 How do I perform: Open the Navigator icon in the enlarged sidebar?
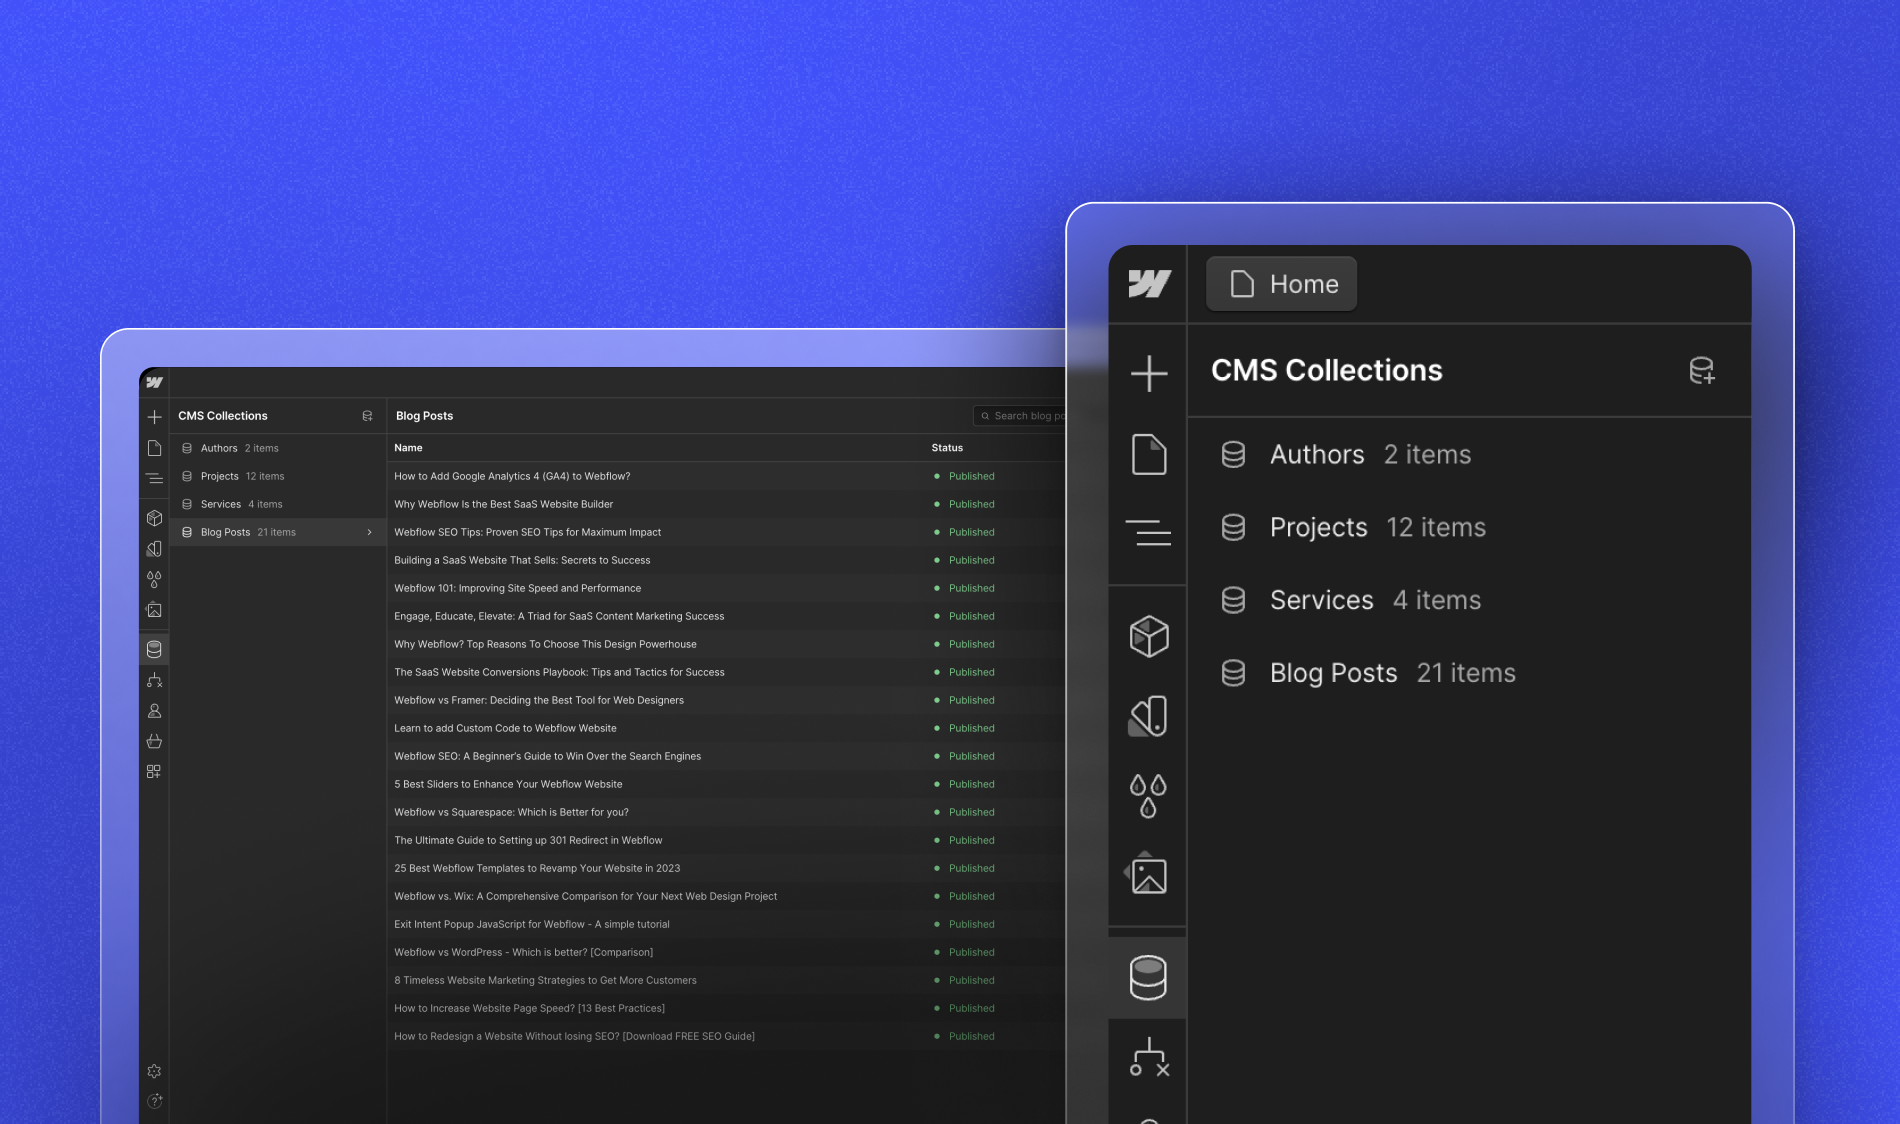[1148, 532]
